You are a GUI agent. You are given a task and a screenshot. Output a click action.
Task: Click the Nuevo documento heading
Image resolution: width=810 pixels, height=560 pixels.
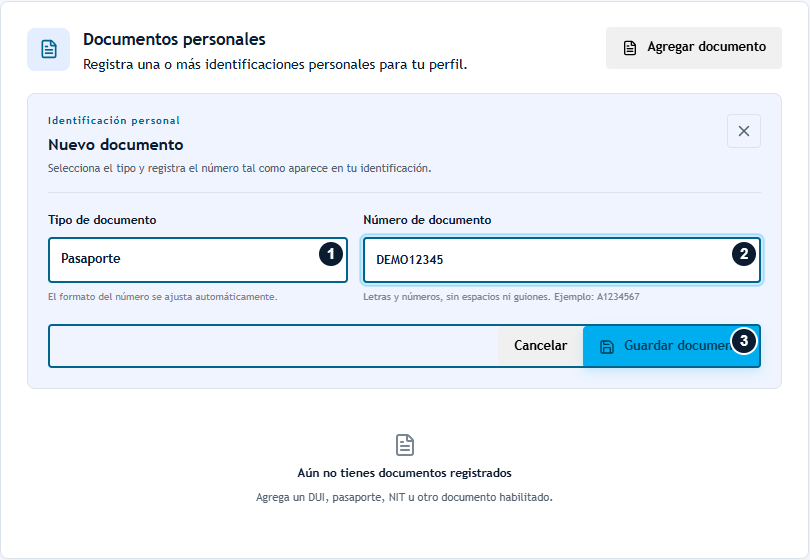pyautogui.click(x=116, y=145)
